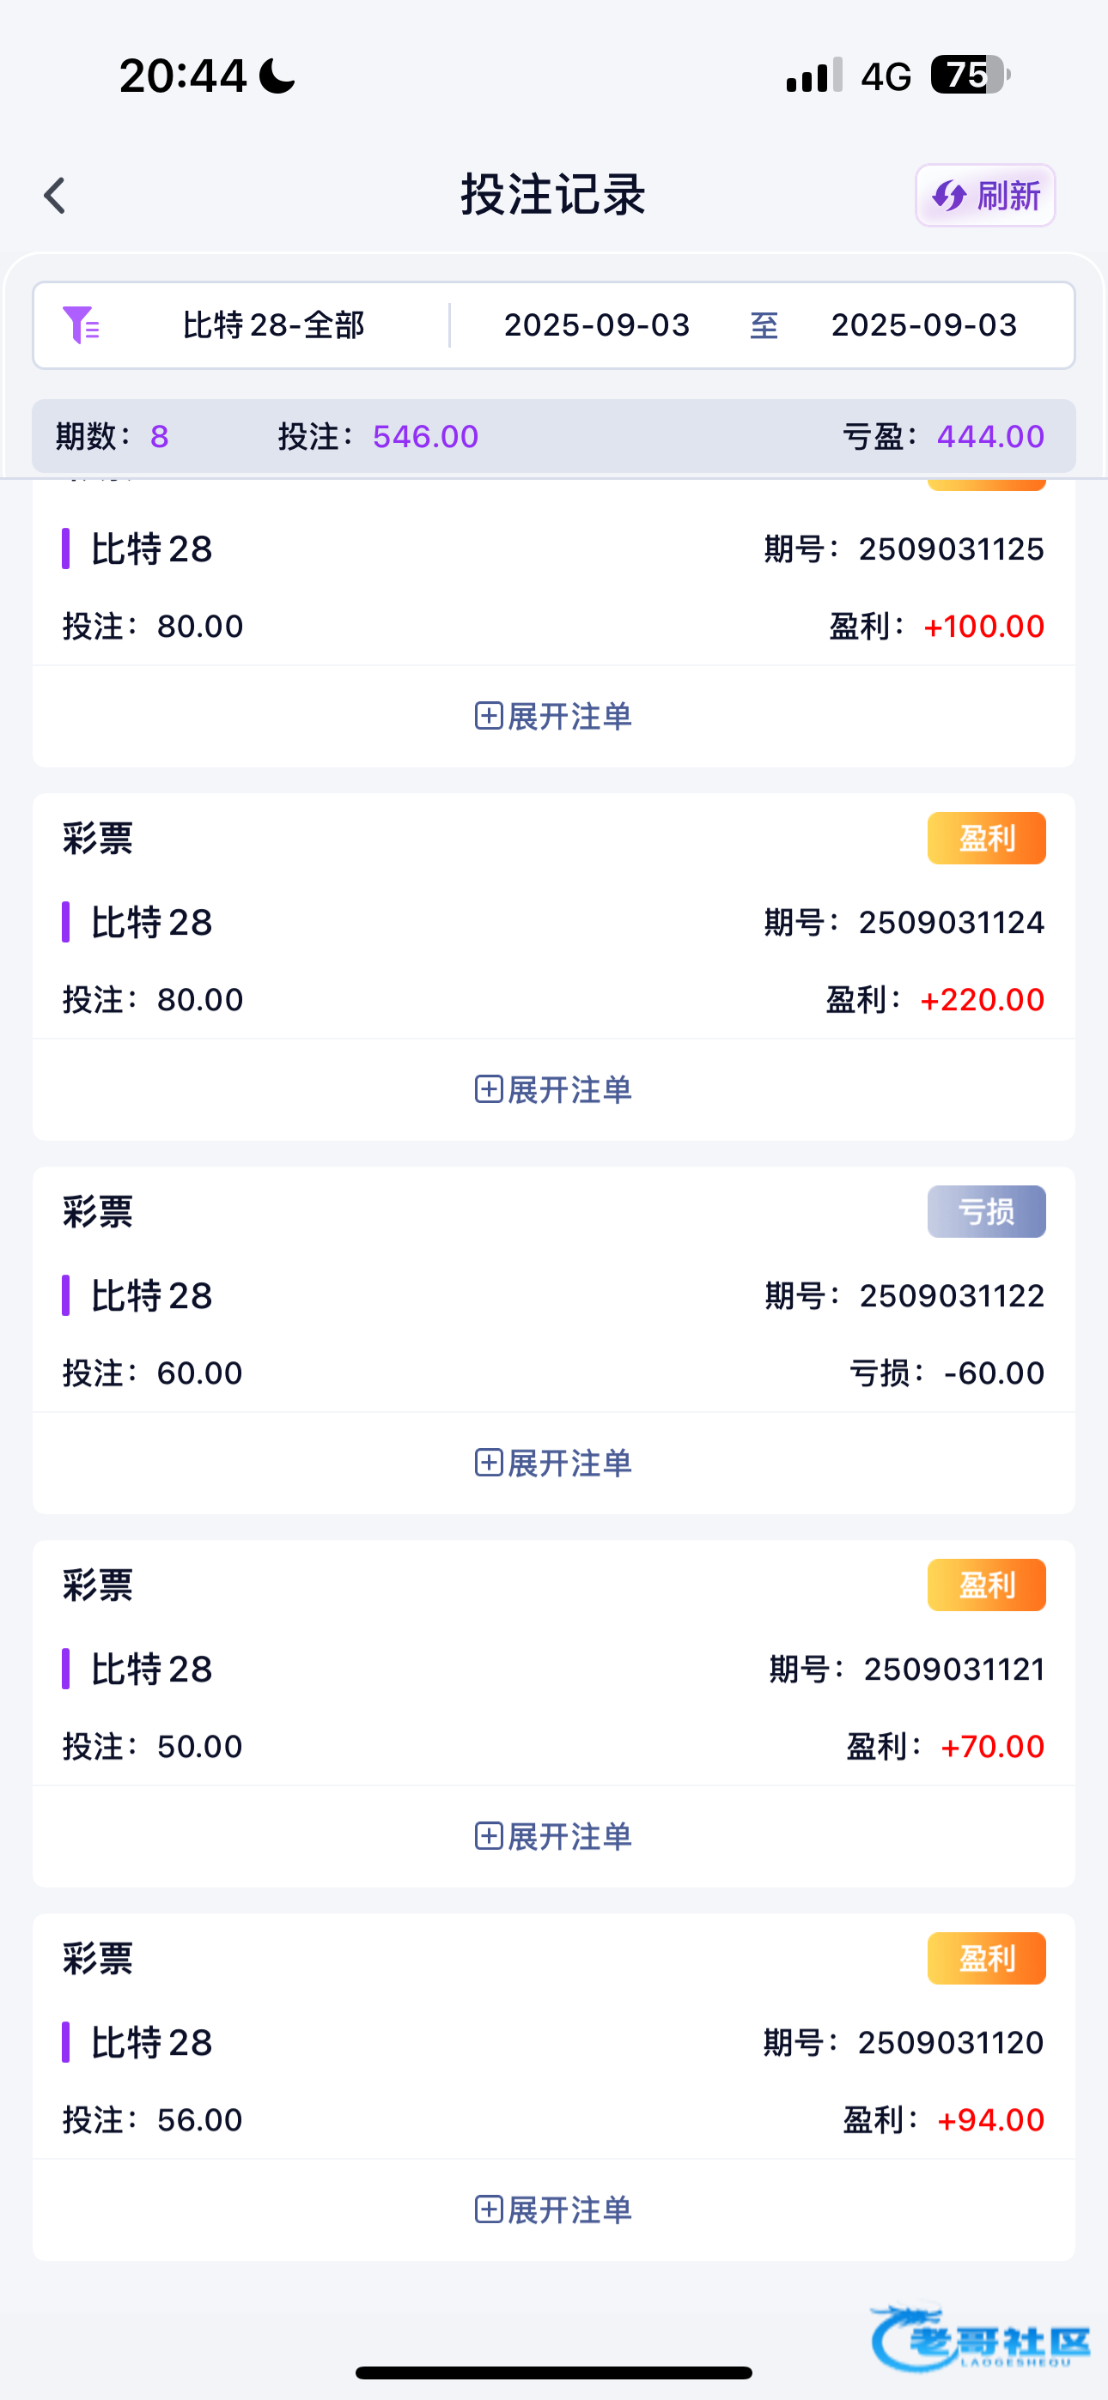Open the 比特28-全部 game filter dropdown
The width and height of the screenshot is (1108, 2400).
pos(273,325)
